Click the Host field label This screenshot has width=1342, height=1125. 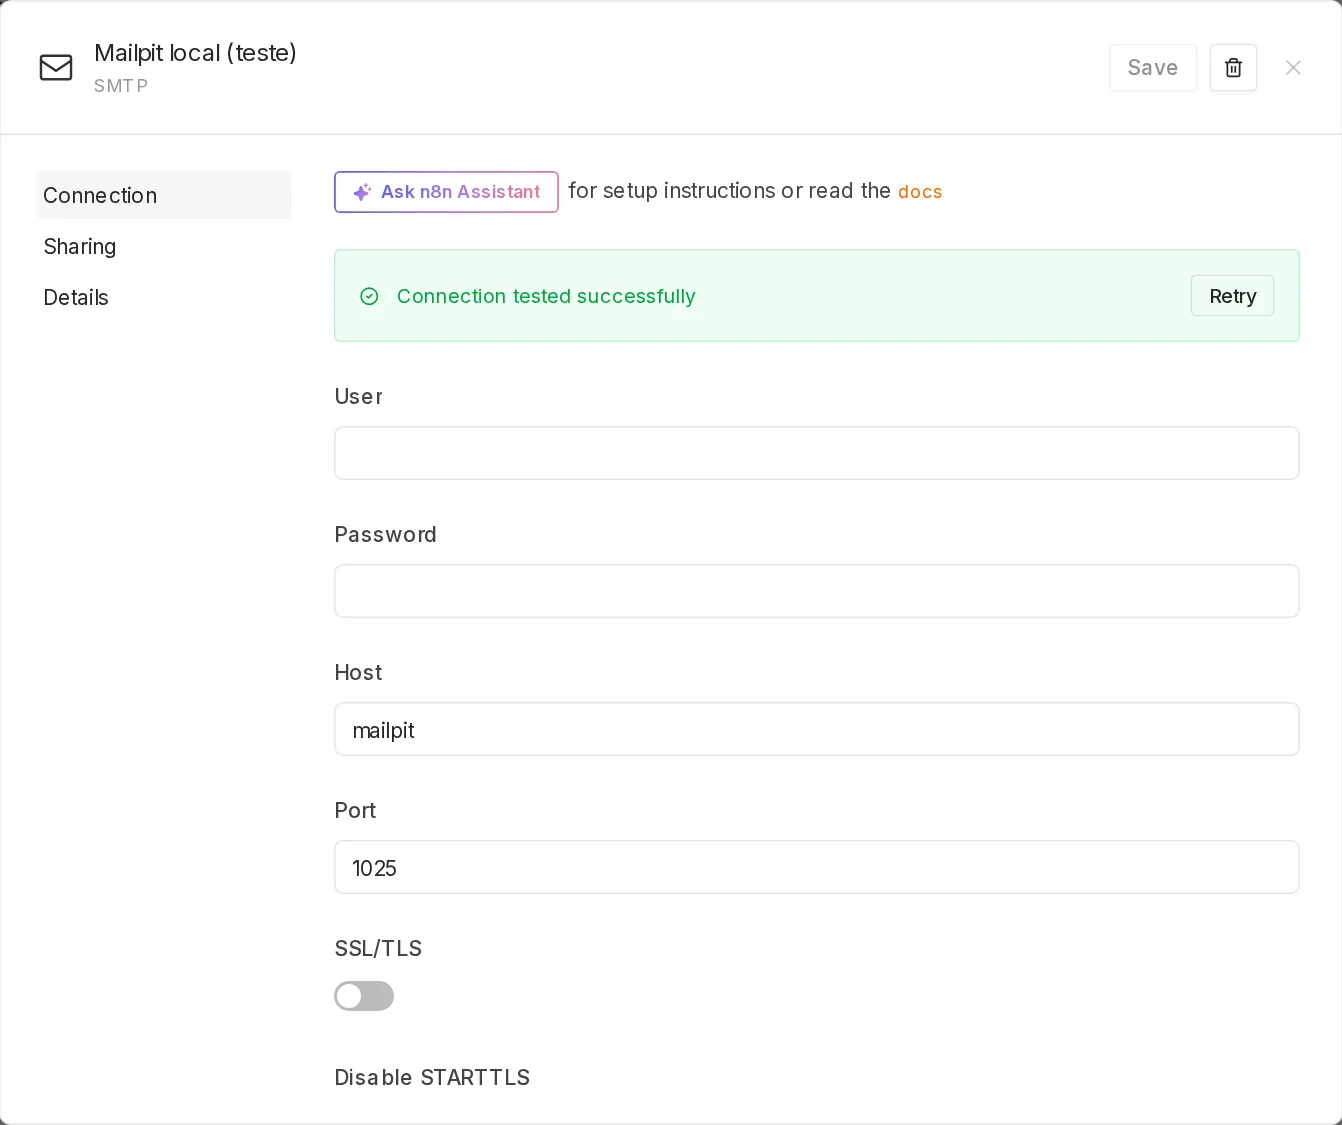point(358,672)
